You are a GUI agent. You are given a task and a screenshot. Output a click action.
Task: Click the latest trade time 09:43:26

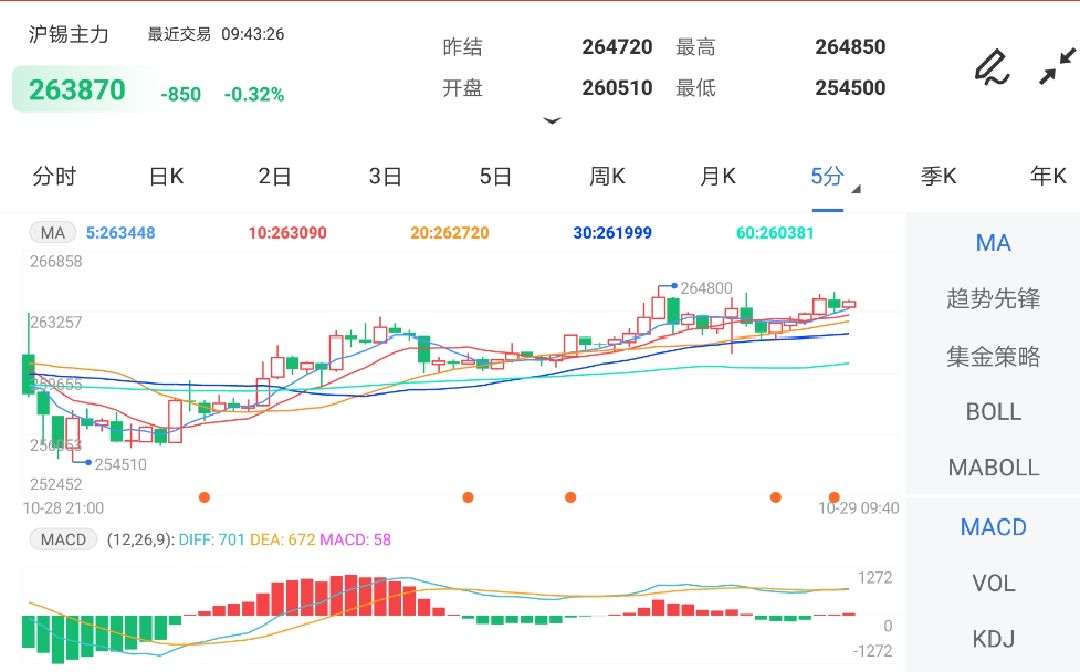click(253, 34)
